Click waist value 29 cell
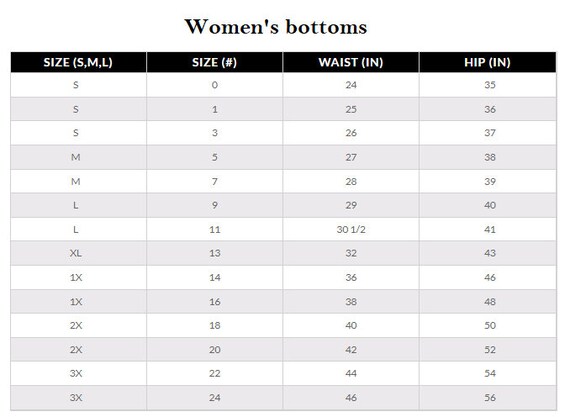The height and width of the screenshot is (417, 570). click(351, 205)
